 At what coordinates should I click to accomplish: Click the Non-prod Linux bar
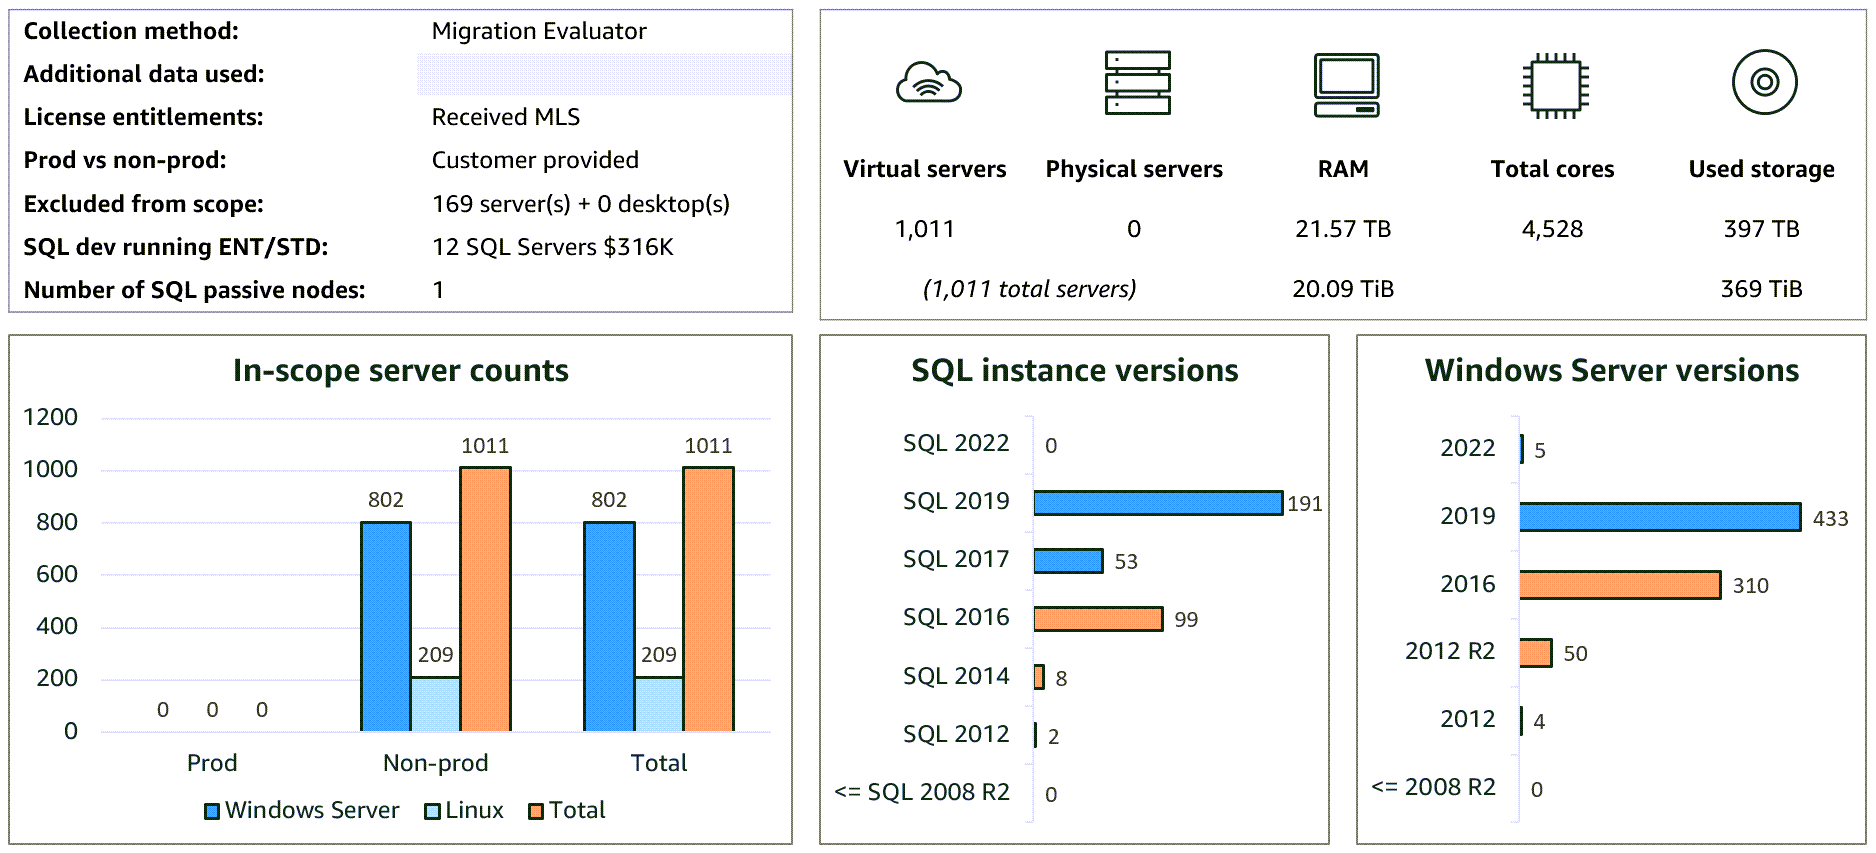(435, 704)
